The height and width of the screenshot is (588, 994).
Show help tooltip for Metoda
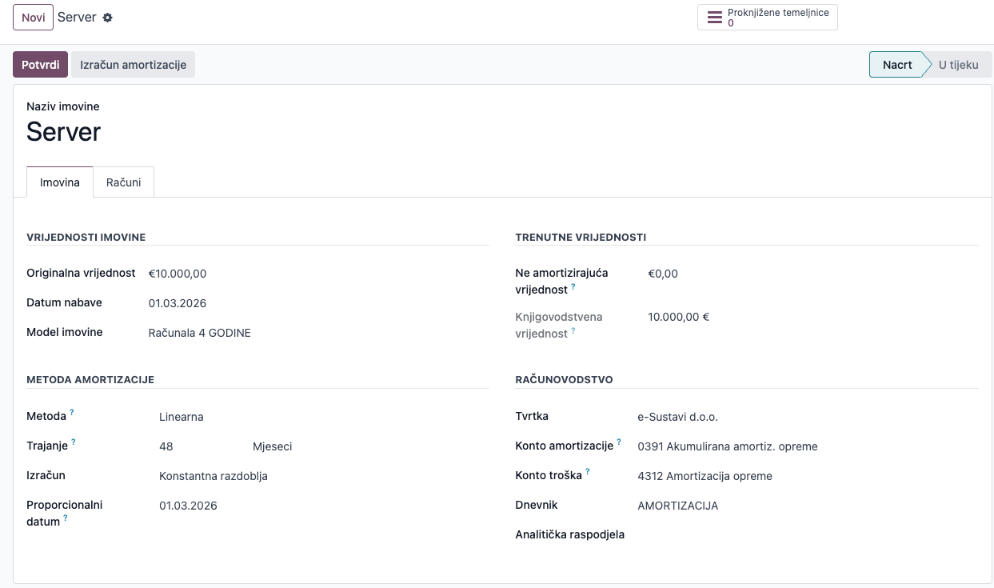[x=72, y=412]
